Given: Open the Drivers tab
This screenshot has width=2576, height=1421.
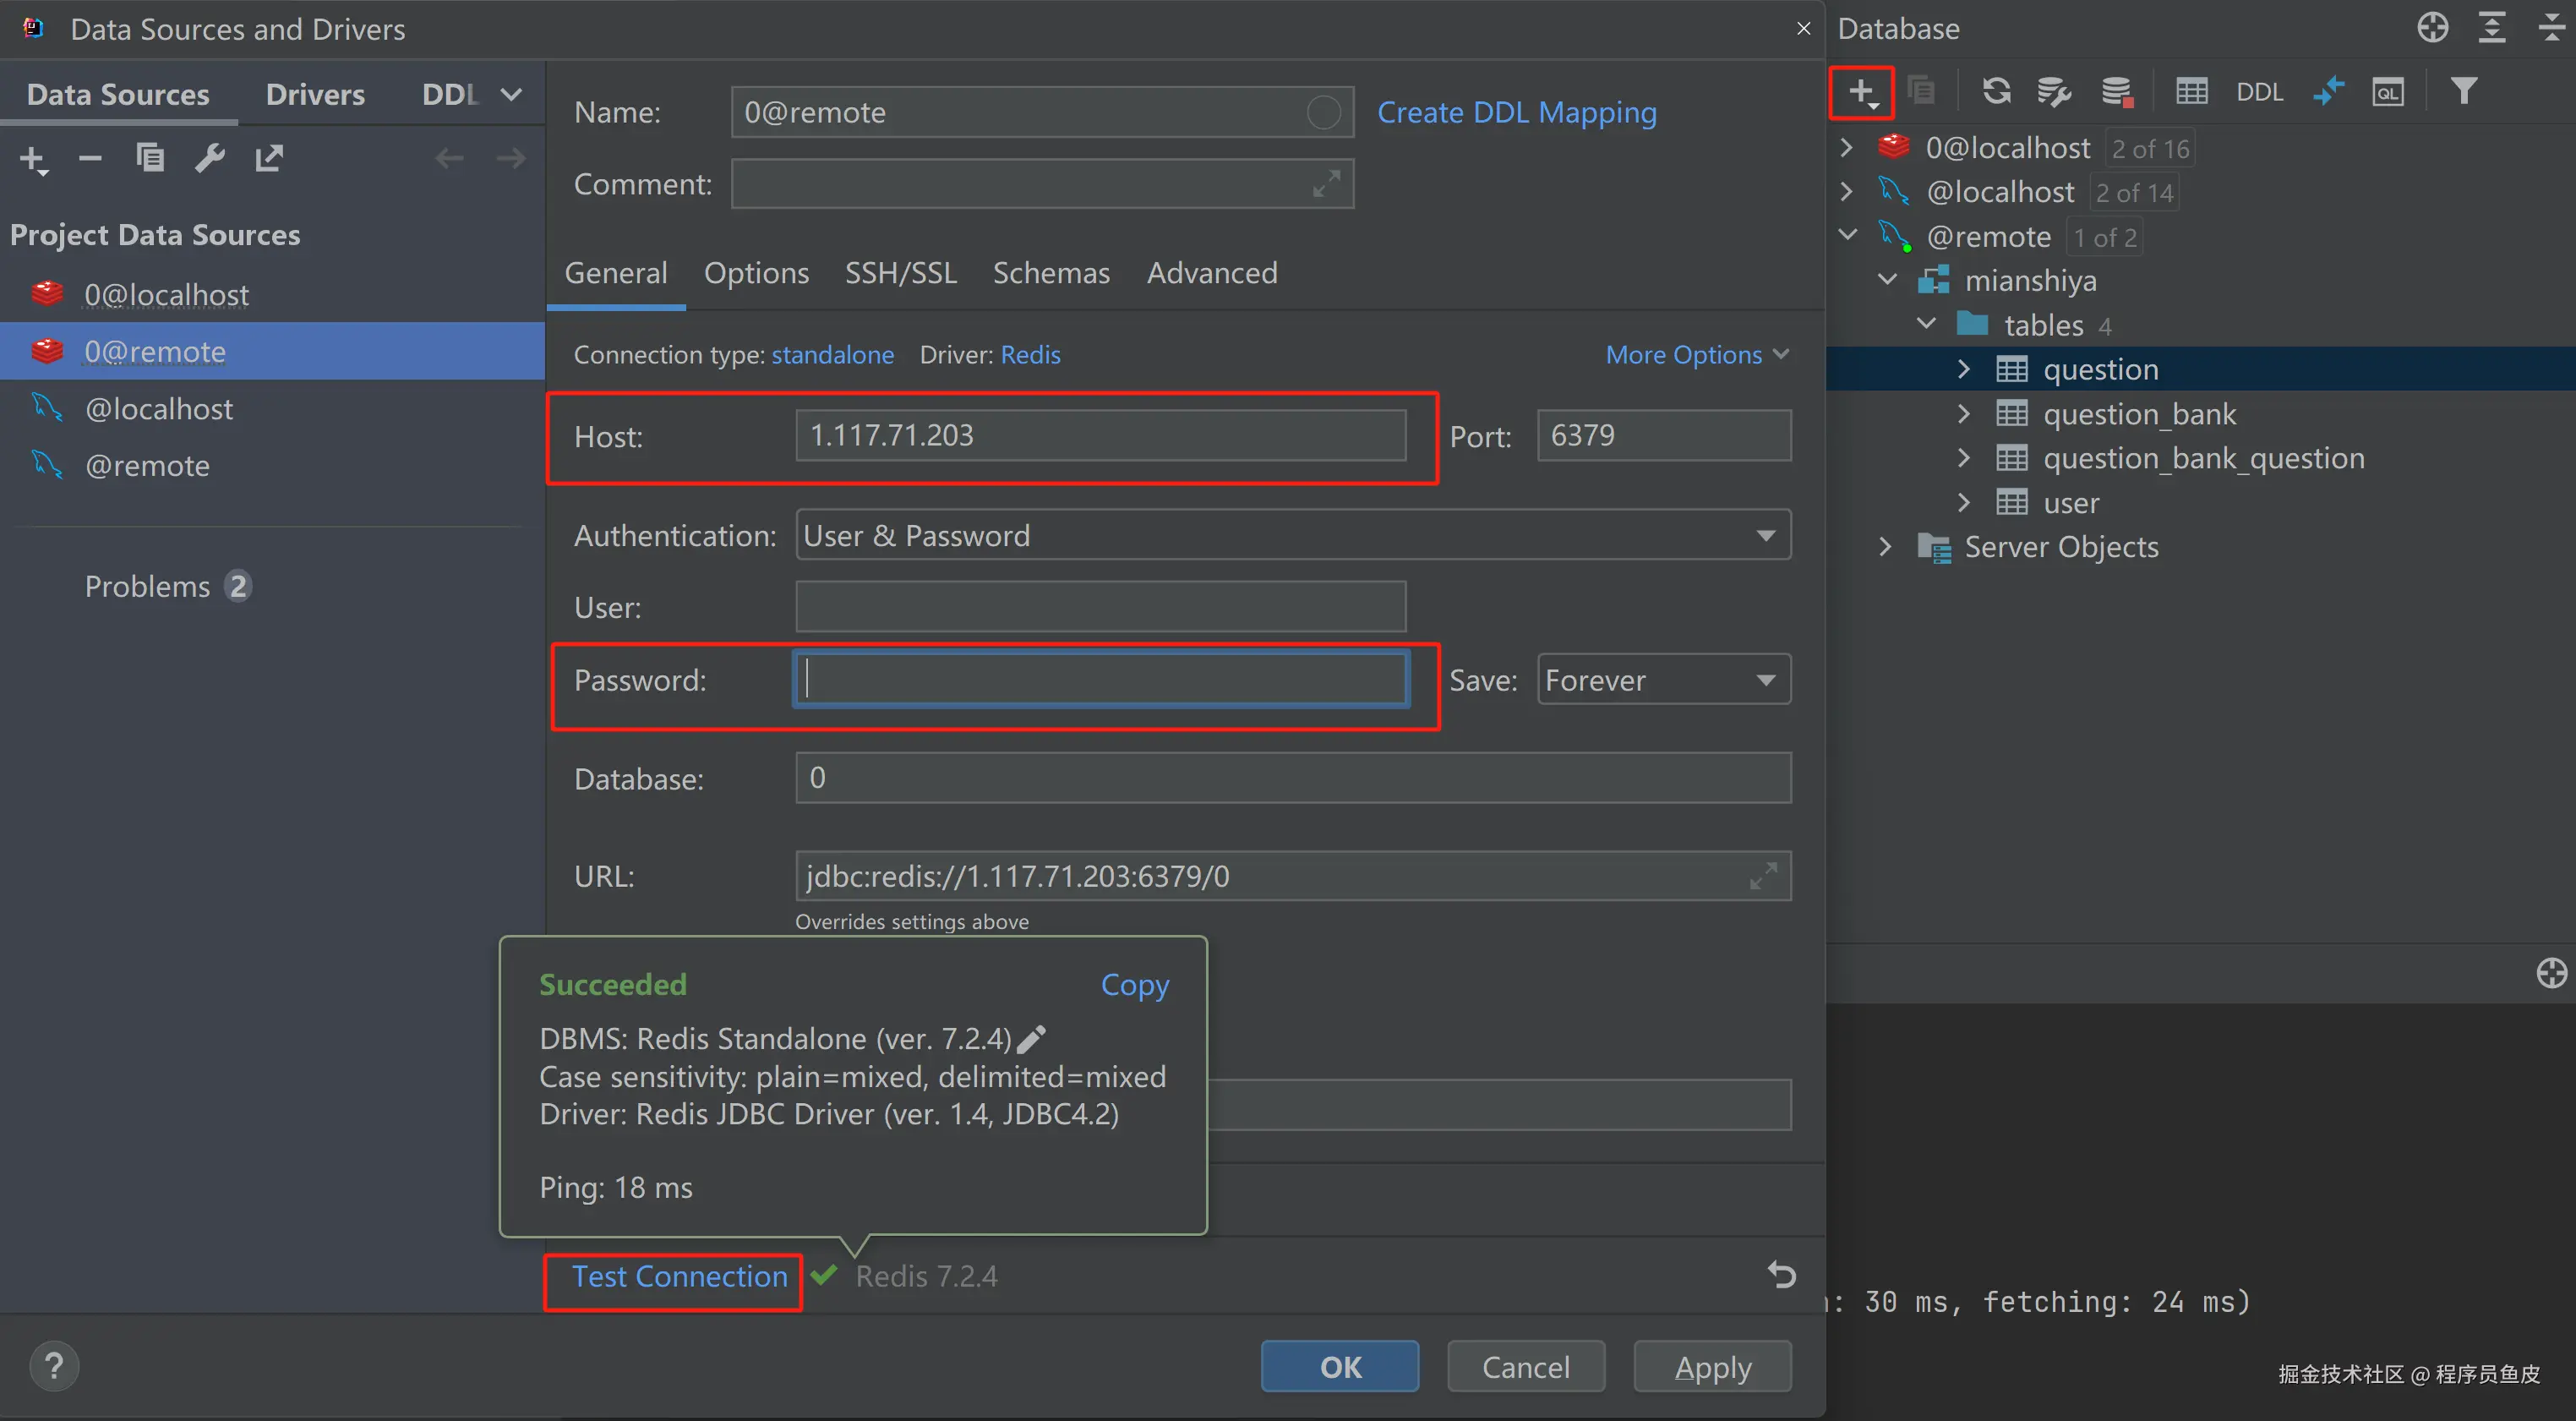Looking at the screenshot, I should 315,95.
